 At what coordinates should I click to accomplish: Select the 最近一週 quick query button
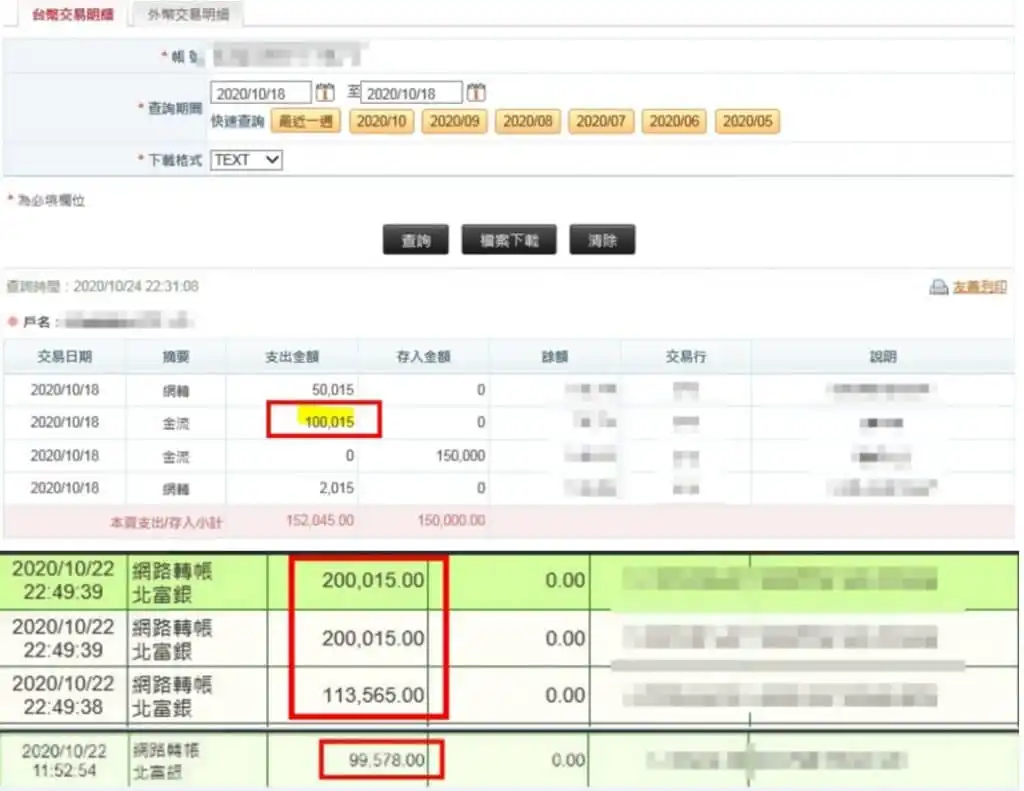pos(305,120)
